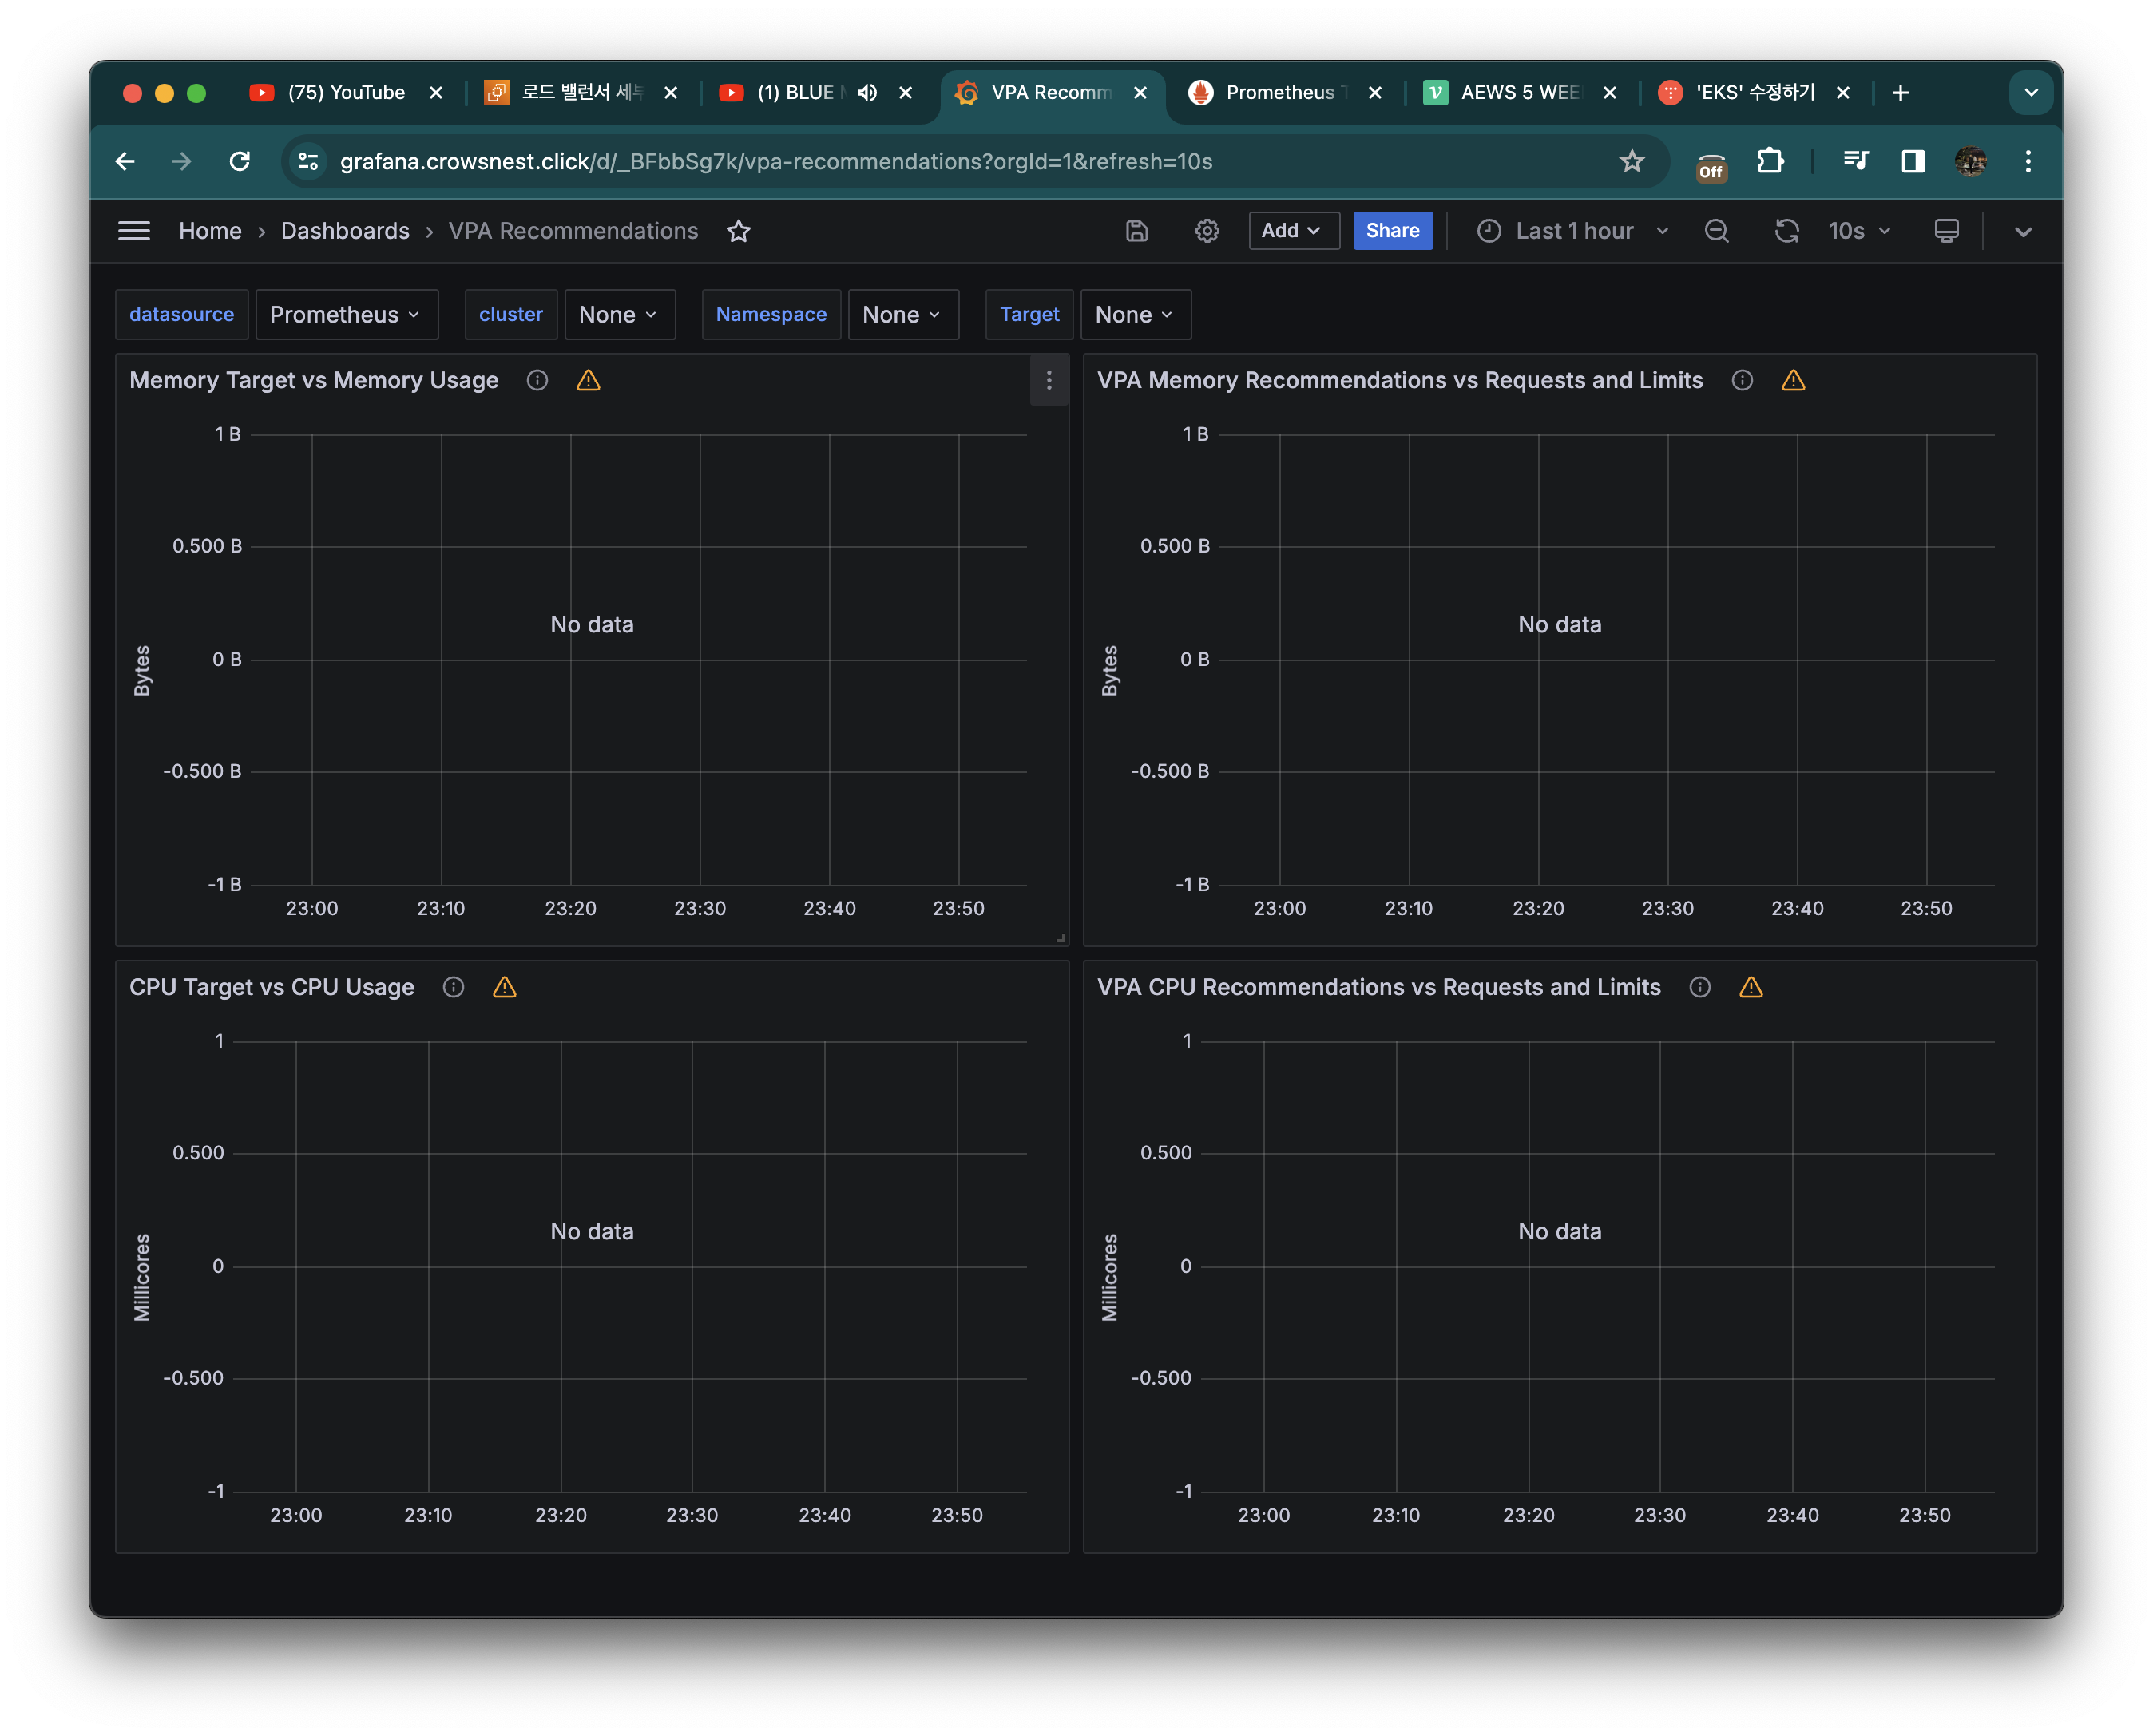2153x1736 pixels.
Task: Click the refresh dashboard icon
Action: [x=1786, y=231]
